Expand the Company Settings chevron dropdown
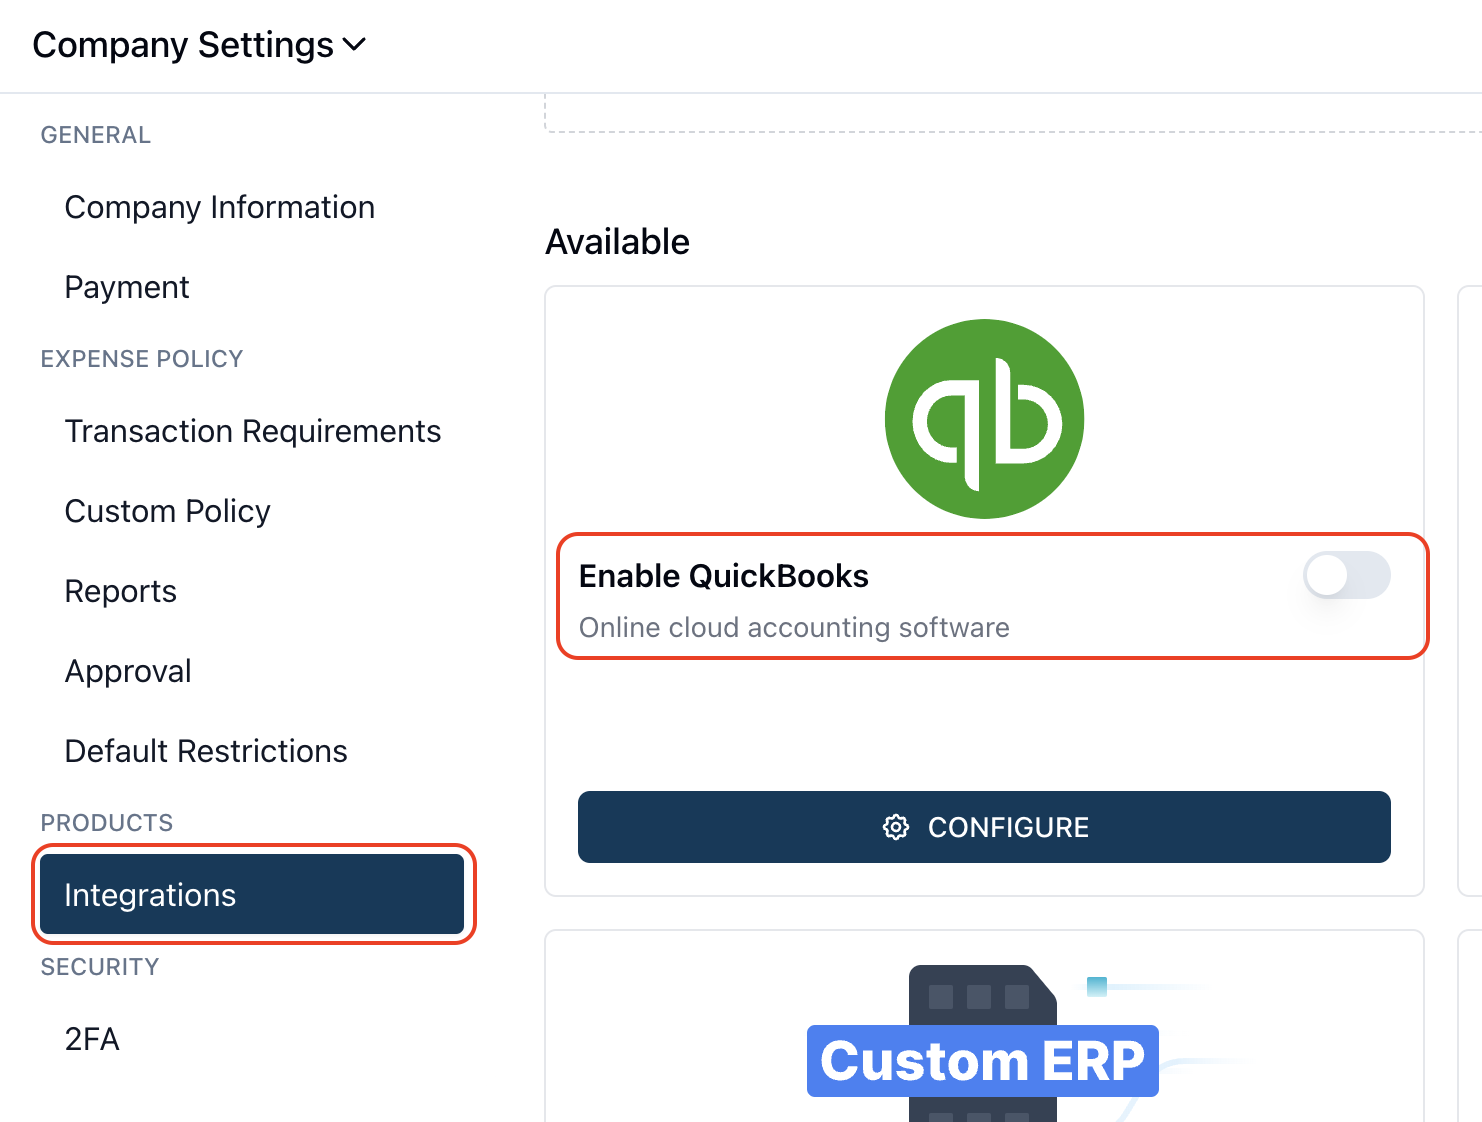Image resolution: width=1482 pixels, height=1122 pixels. pyautogui.click(x=354, y=45)
